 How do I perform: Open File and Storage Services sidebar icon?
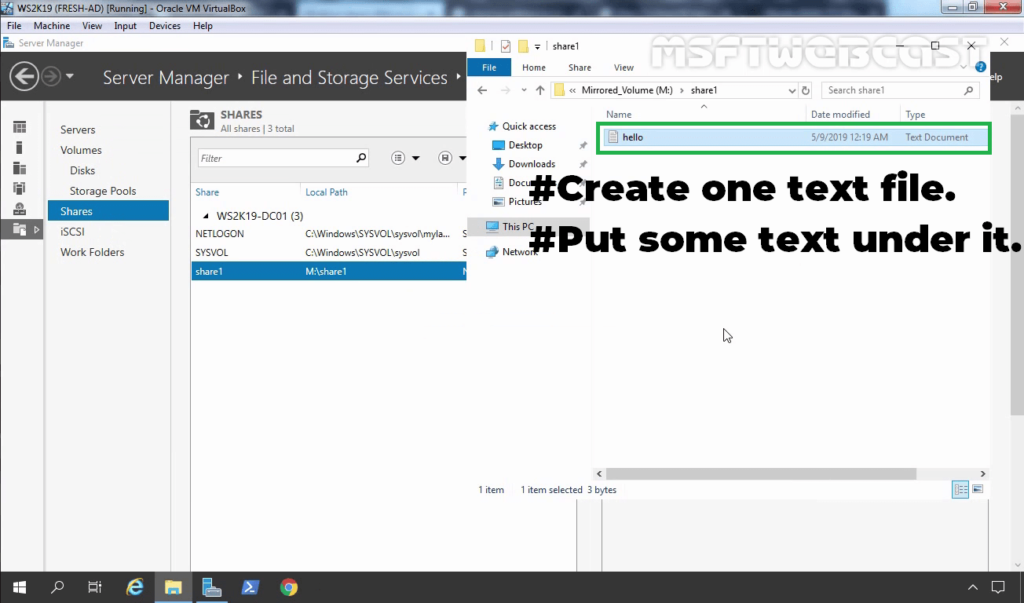[20, 229]
